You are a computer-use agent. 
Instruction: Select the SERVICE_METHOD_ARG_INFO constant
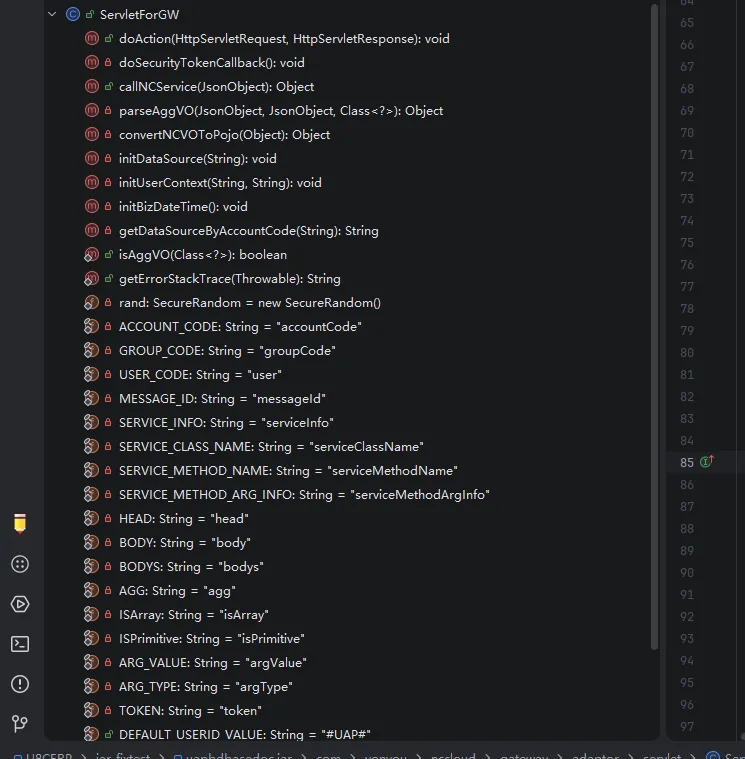point(304,495)
